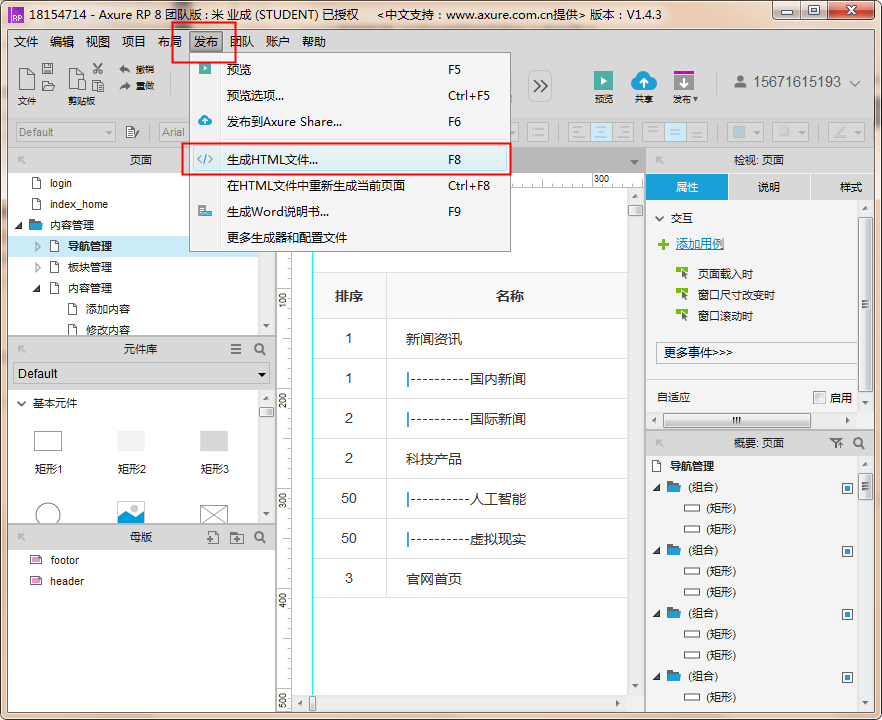Select 生成HTML文件 from the menu
This screenshot has width=882, height=720.
pyautogui.click(x=272, y=159)
